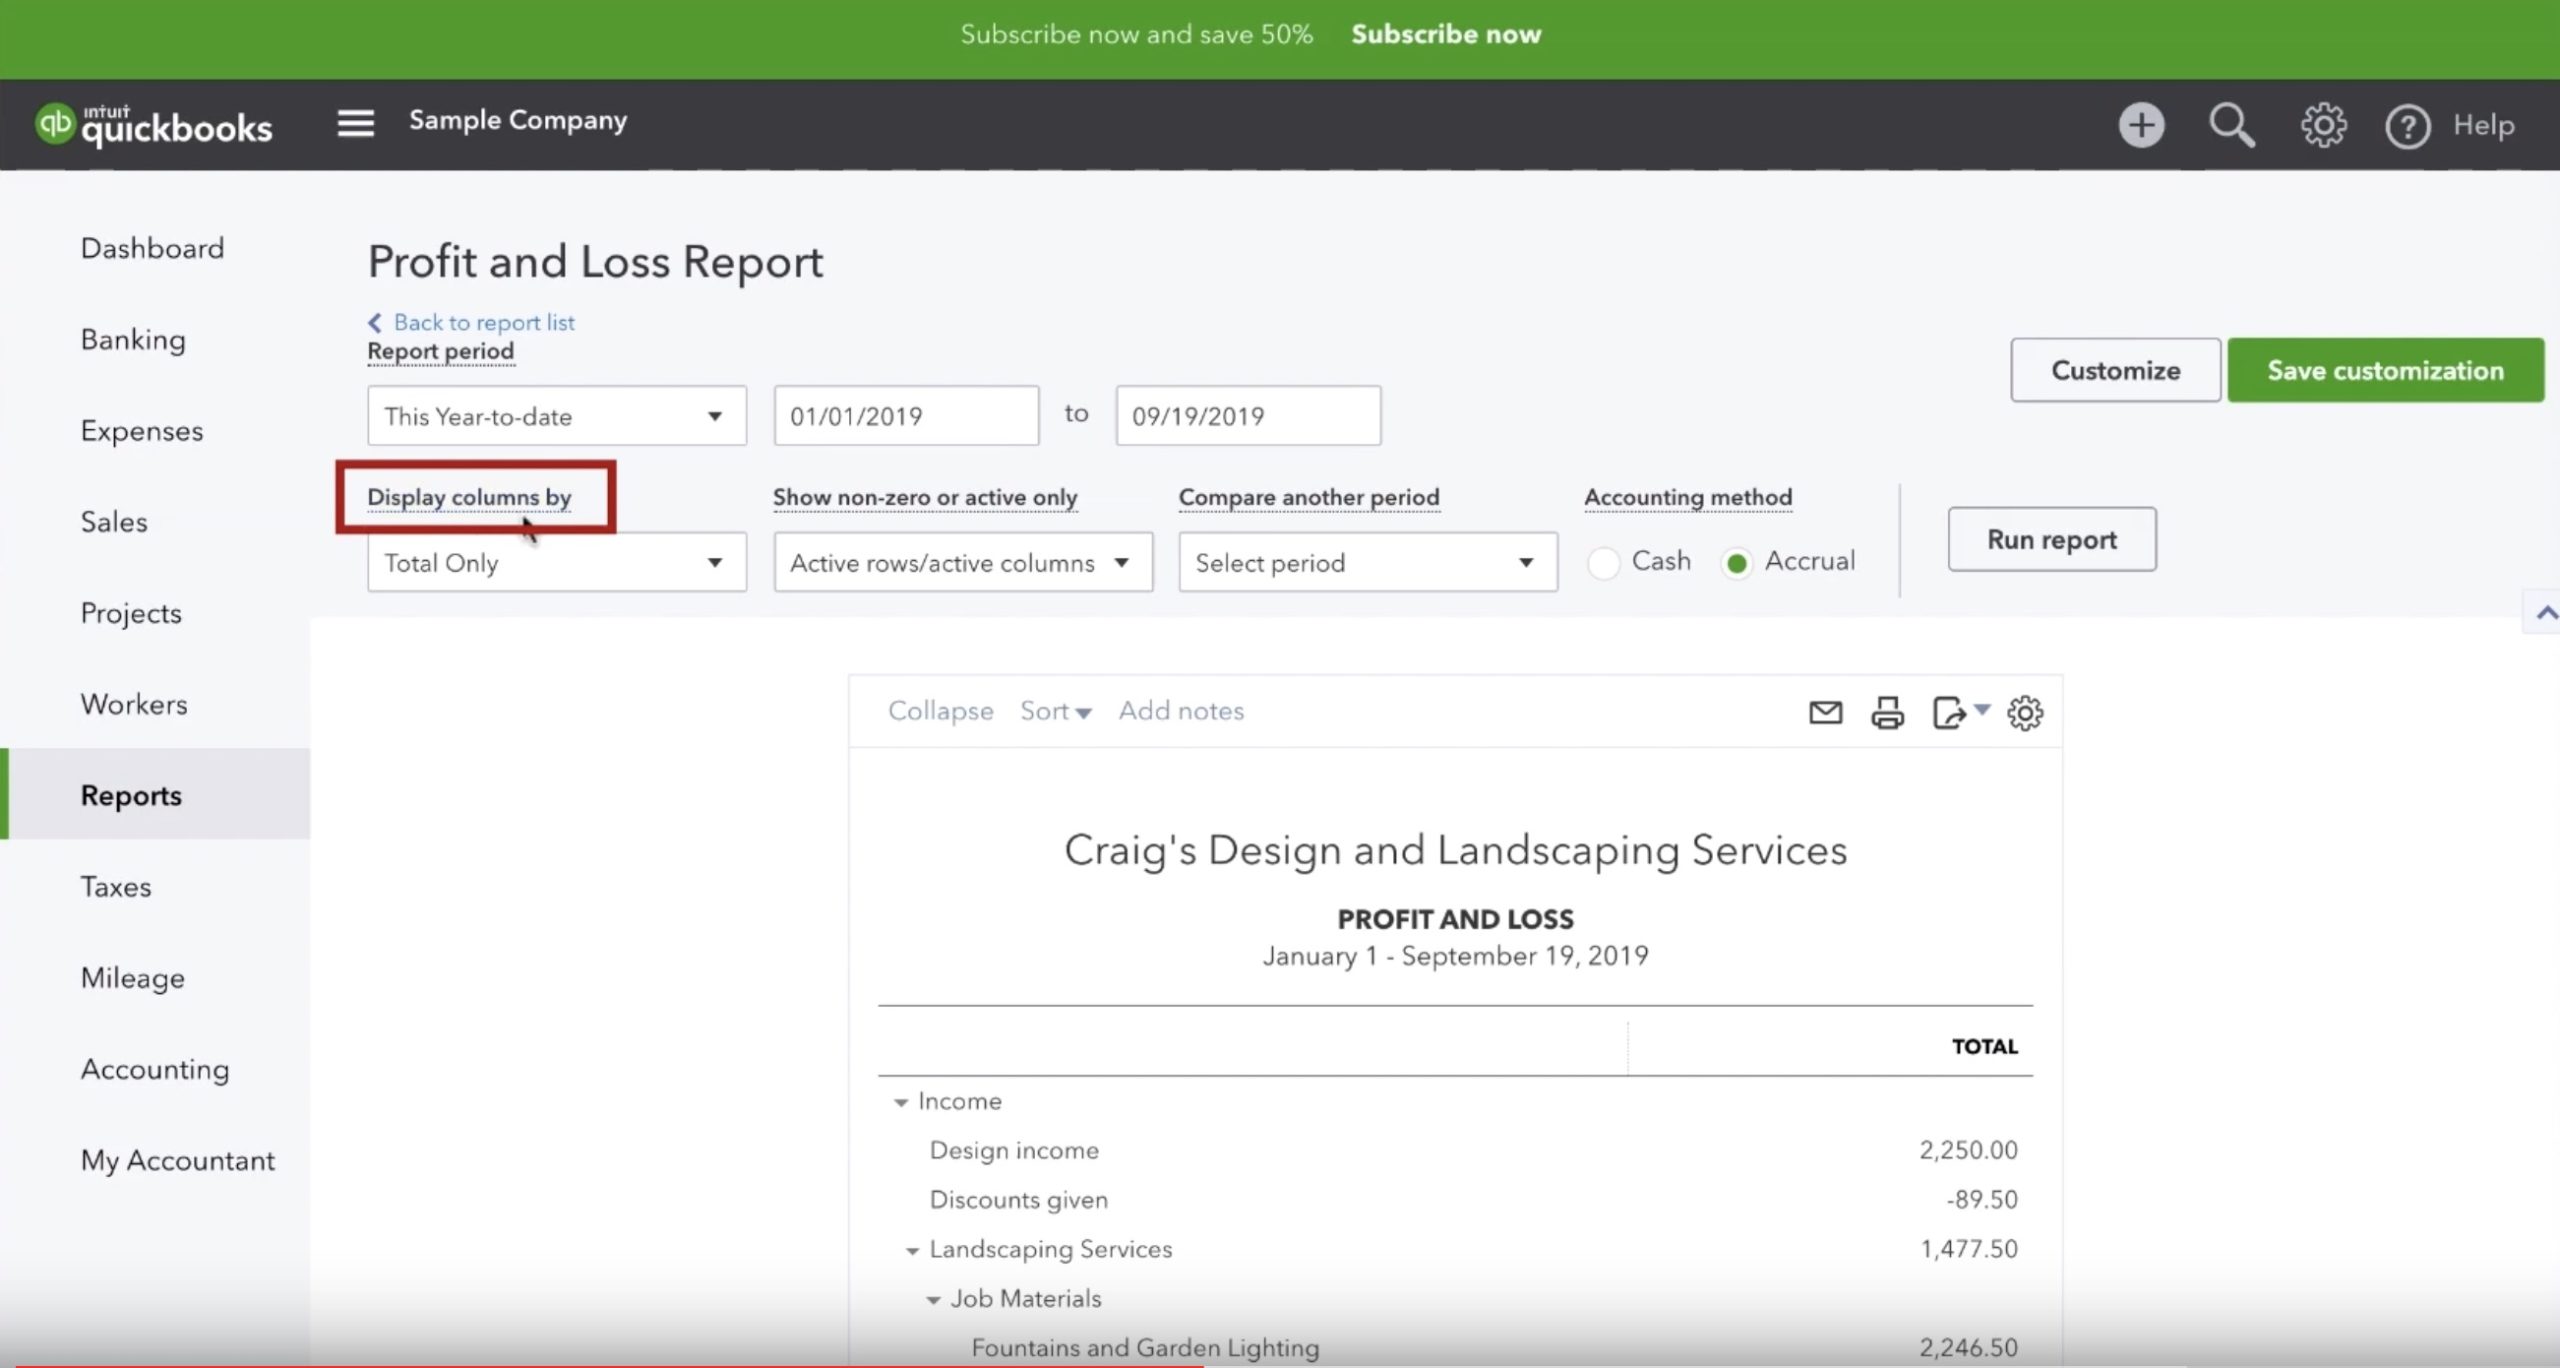
Task: Click the start date field 01/01/2019
Action: pos(906,415)
